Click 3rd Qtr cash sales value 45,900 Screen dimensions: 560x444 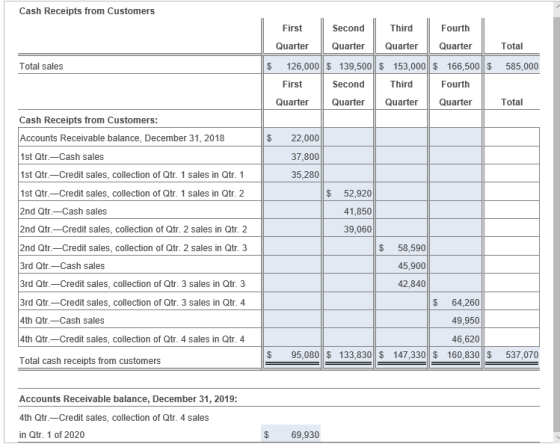point(401,266)
